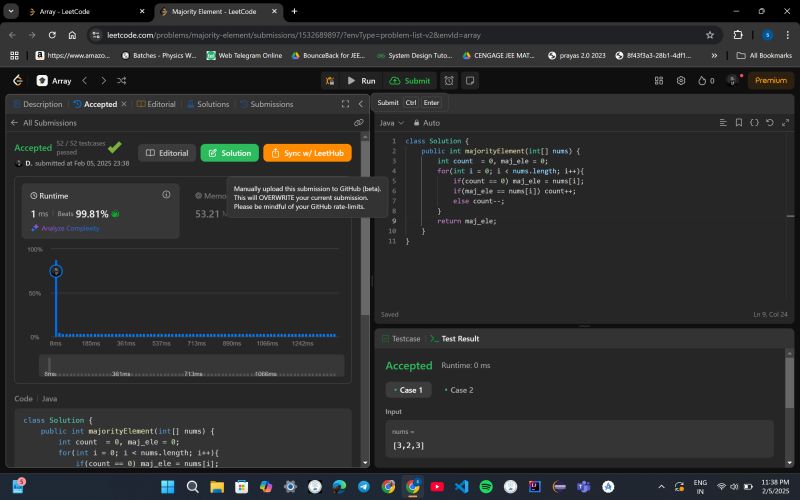Pick a random problem with shuffle icon

[x=122, y=80]
